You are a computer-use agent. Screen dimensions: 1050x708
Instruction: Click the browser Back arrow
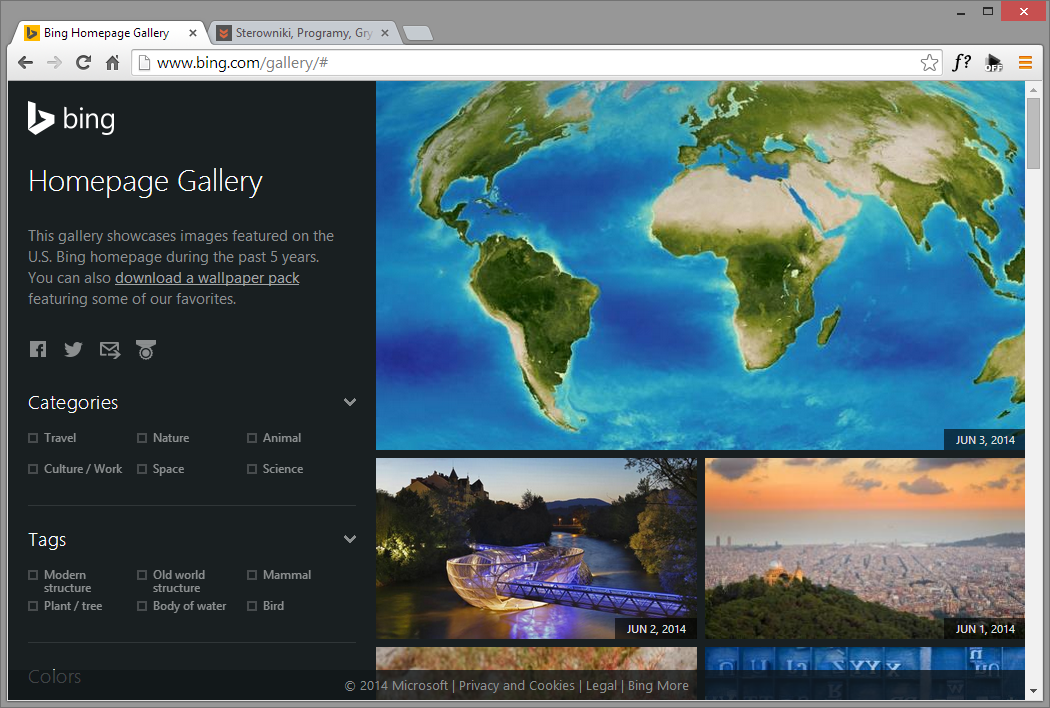click(25, 63)
